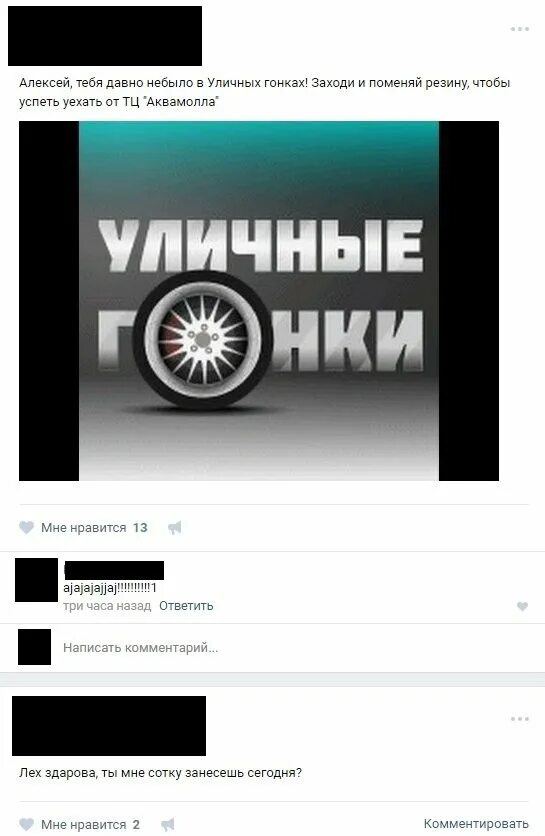Open the commenter's redacted name link

click(x=114, y=570)
